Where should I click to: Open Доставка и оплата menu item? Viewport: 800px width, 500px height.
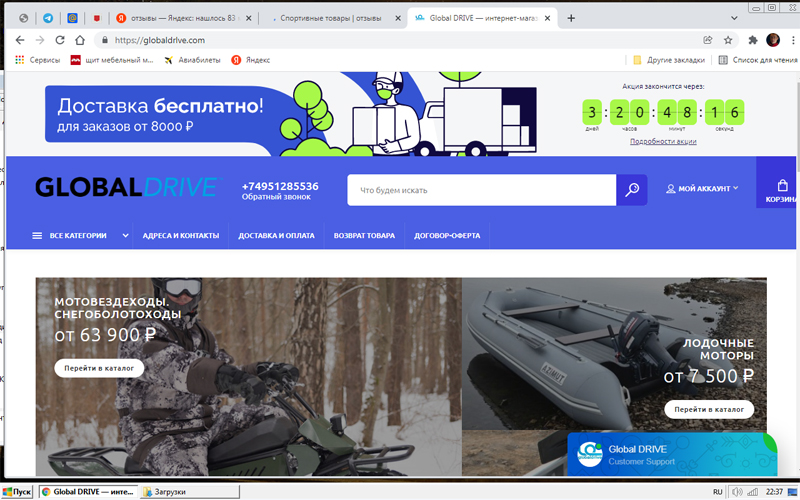tap(276, 236)
